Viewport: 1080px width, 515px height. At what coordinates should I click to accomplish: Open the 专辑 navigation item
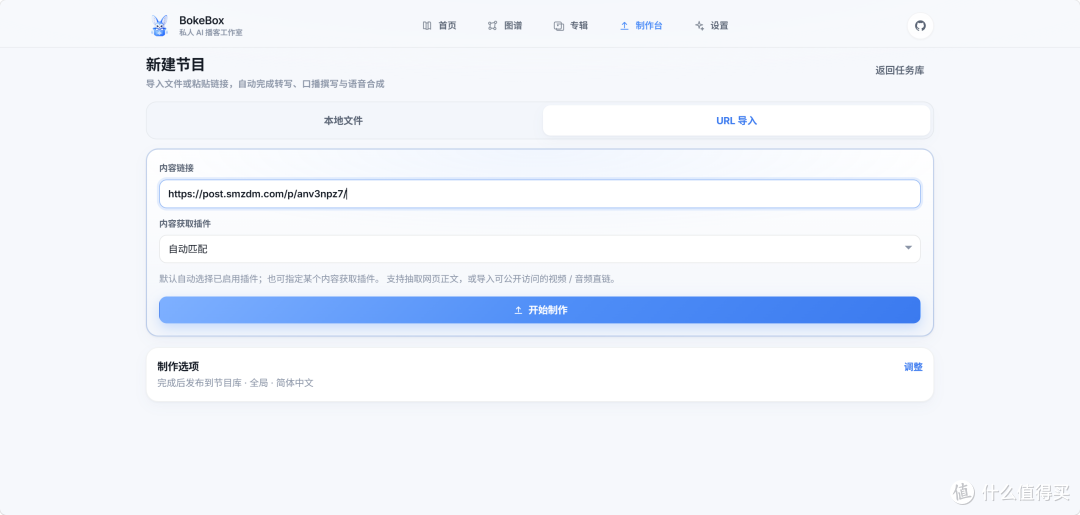click(x=571, y=25)
